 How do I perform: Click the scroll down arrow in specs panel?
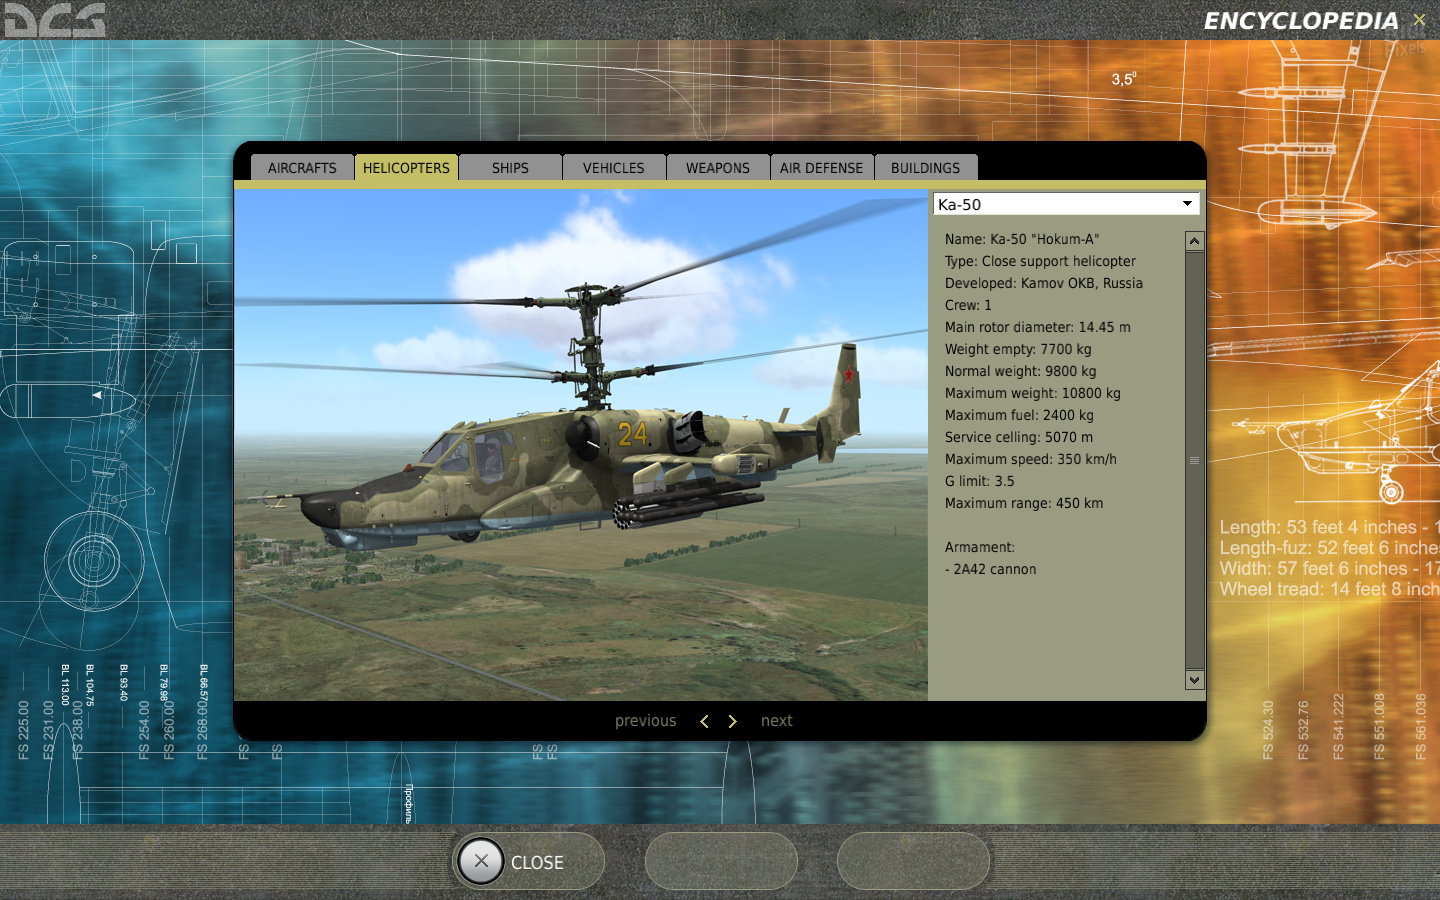pos(1194,680)
